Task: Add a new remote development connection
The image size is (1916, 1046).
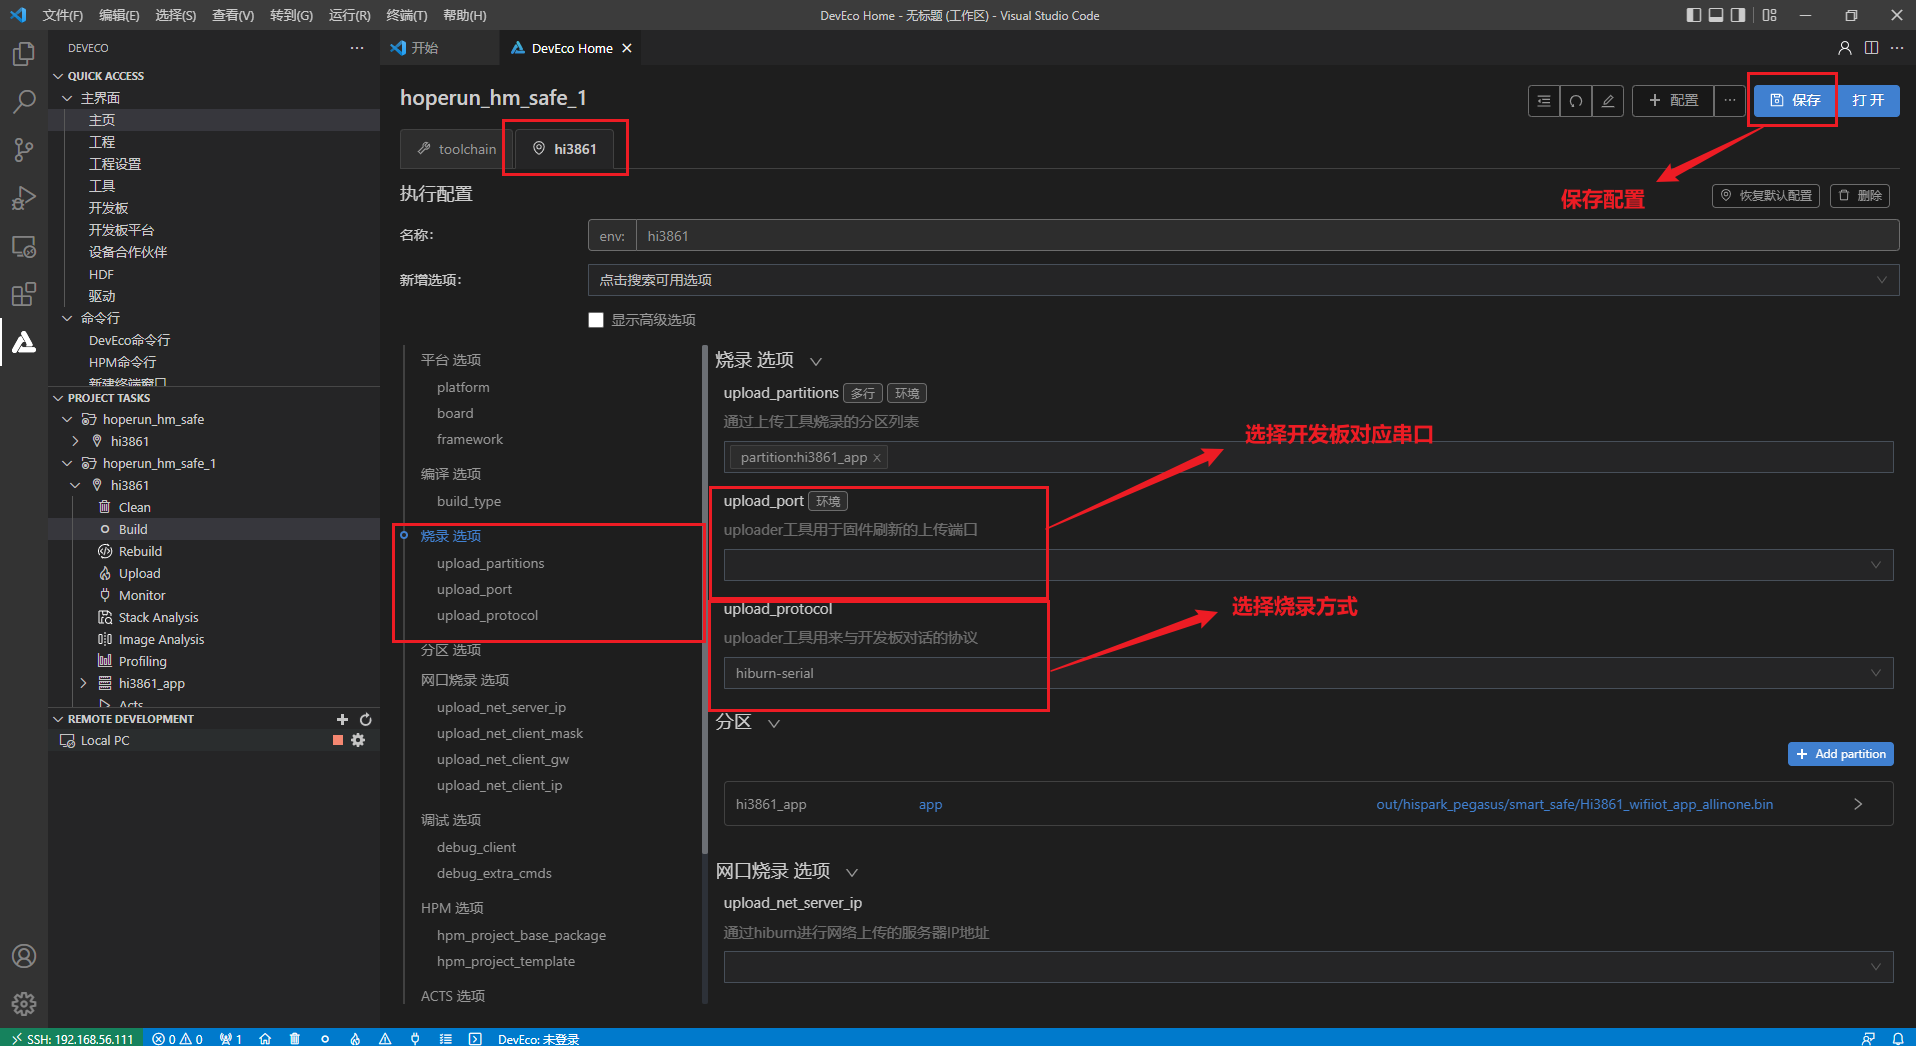Action: (342, 719)
